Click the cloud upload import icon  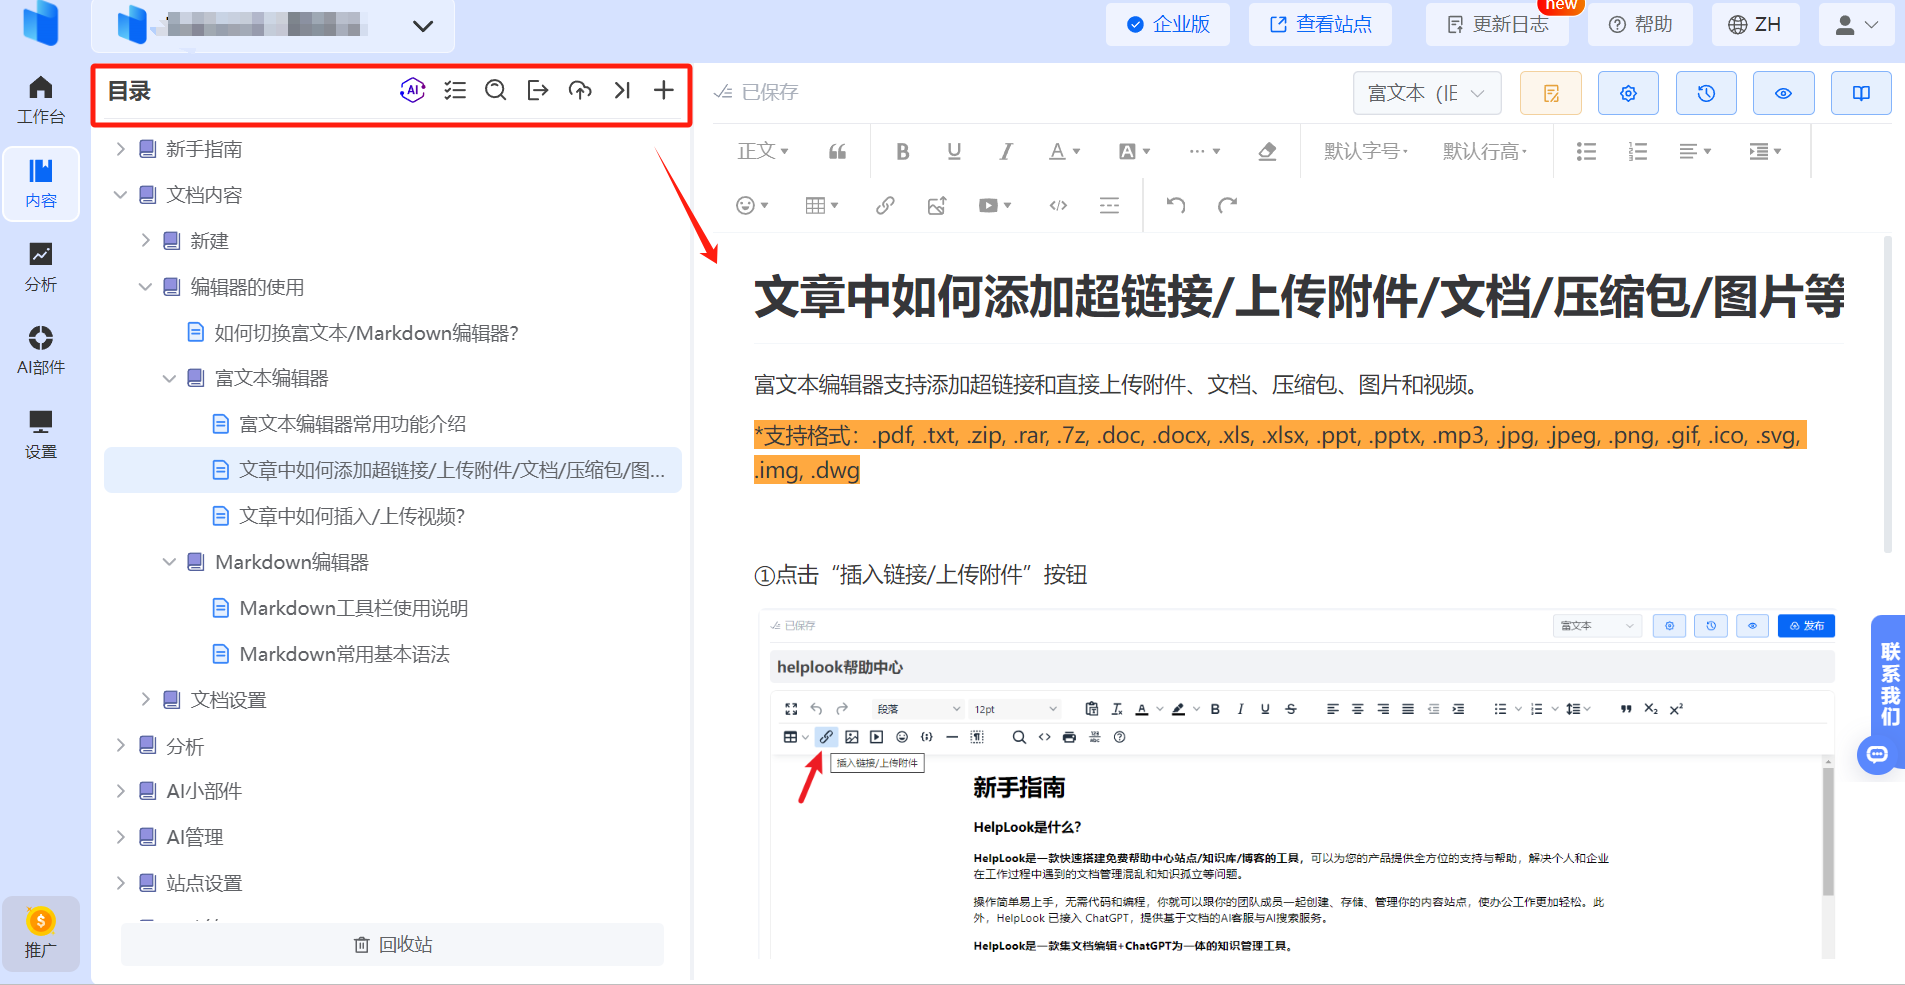(580, 91)
